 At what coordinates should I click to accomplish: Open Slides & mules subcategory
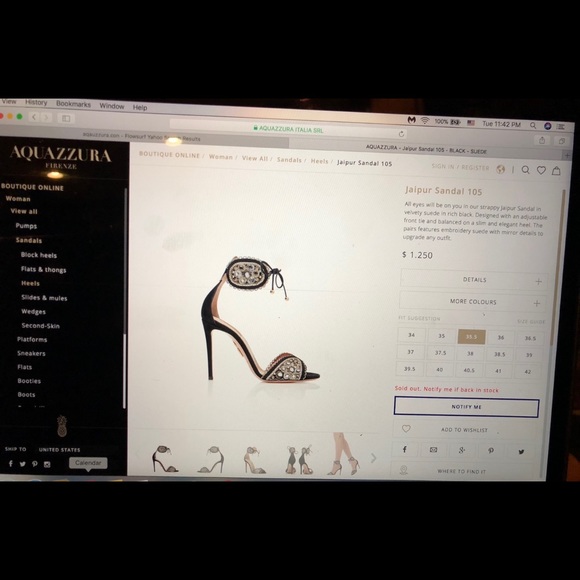[44, 298]
